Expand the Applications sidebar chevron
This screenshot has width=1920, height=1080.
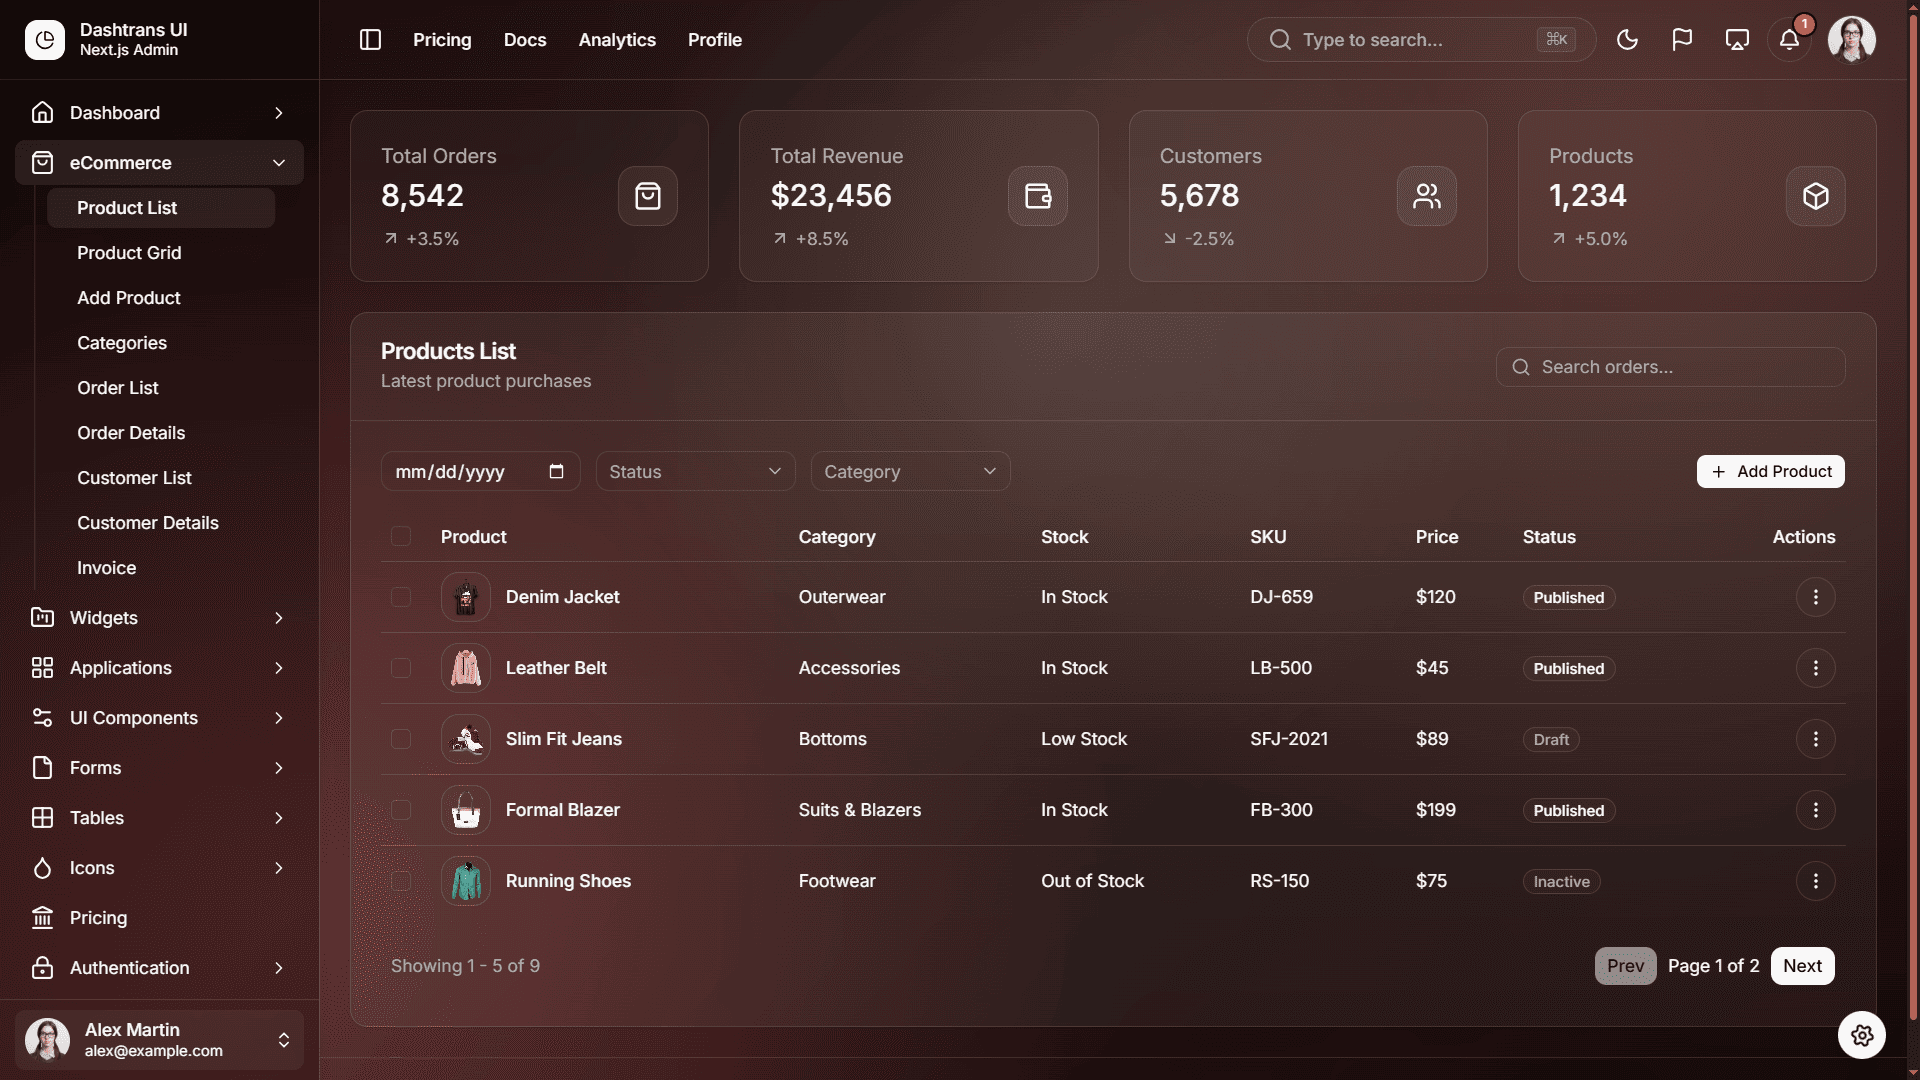coord(279,668)
